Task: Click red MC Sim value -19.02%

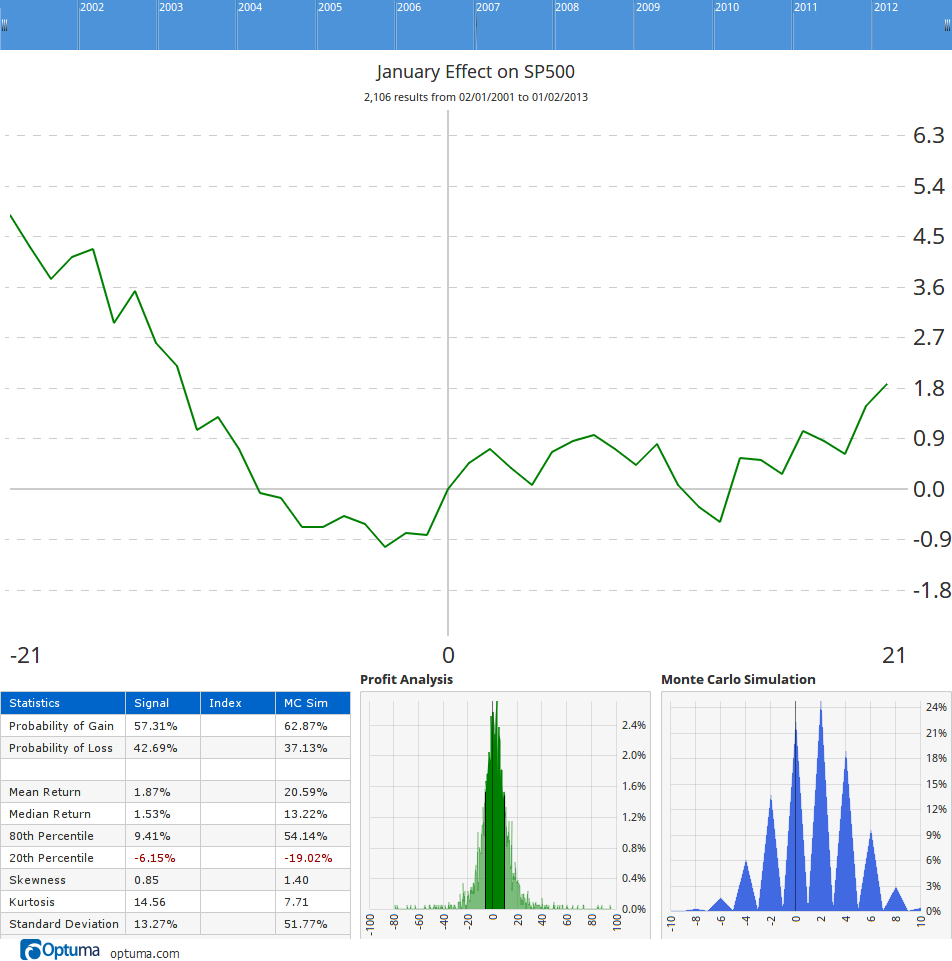Action: pos(308,858)
